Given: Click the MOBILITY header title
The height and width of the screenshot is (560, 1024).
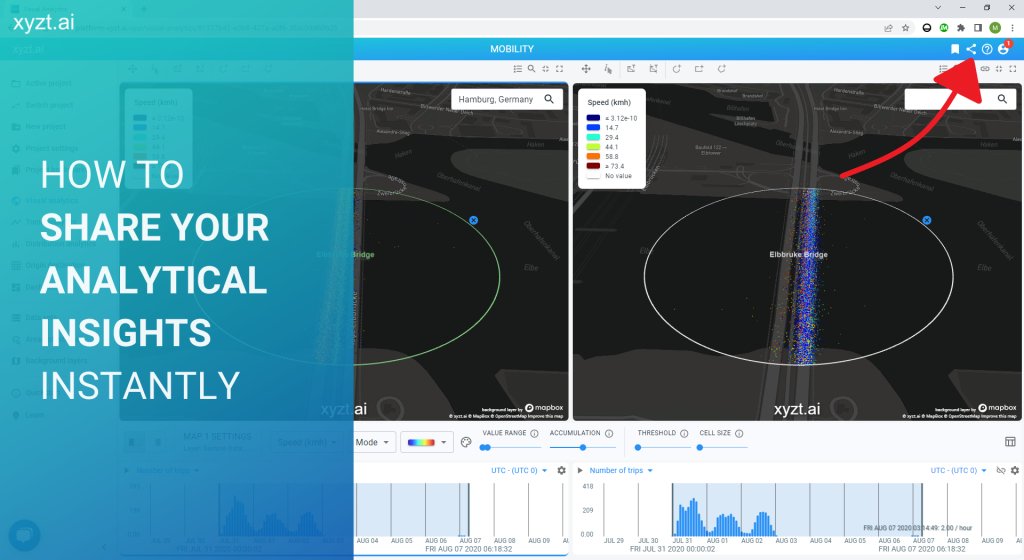Looking at the screenshot, I should pyautogui.click(x=512, y=49).
